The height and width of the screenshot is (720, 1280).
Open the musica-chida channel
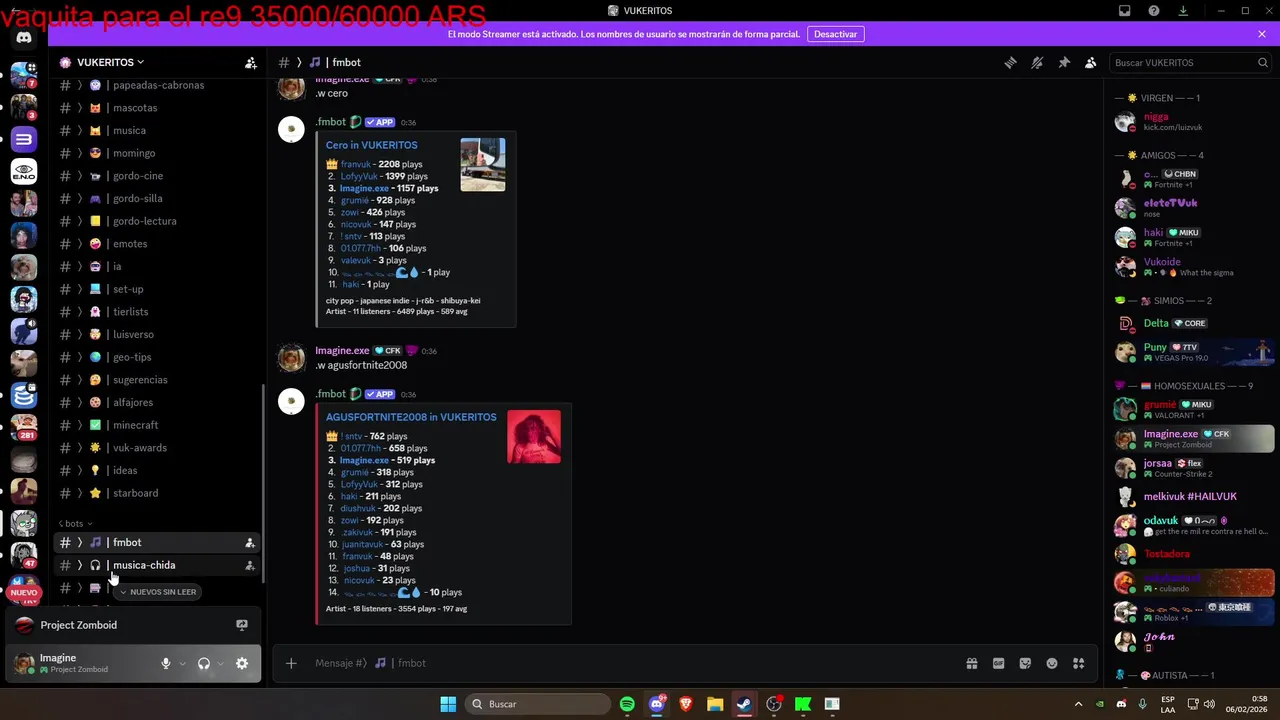[158, 565]
